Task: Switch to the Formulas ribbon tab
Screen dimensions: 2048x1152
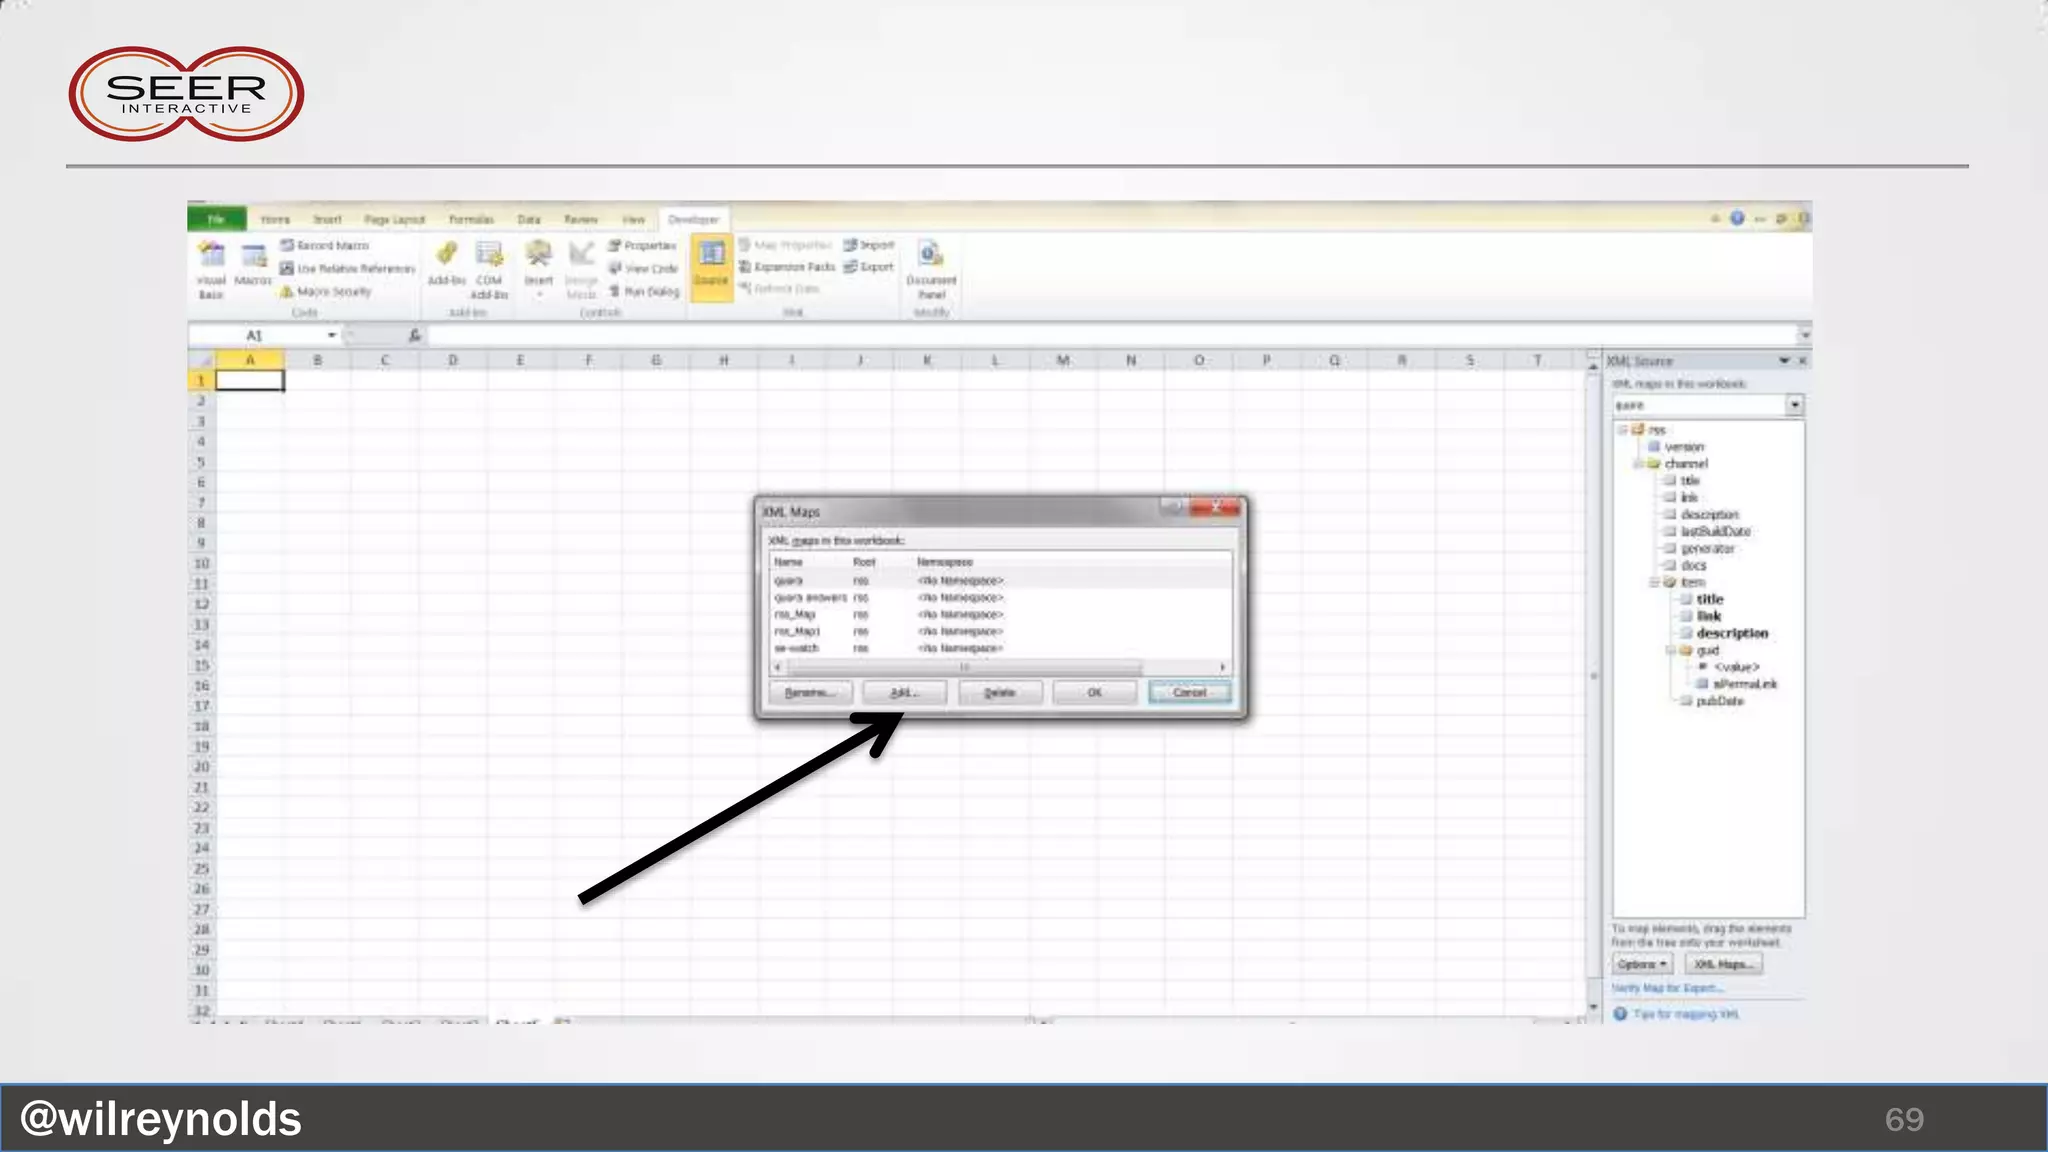Action: [x=470, y=219]
